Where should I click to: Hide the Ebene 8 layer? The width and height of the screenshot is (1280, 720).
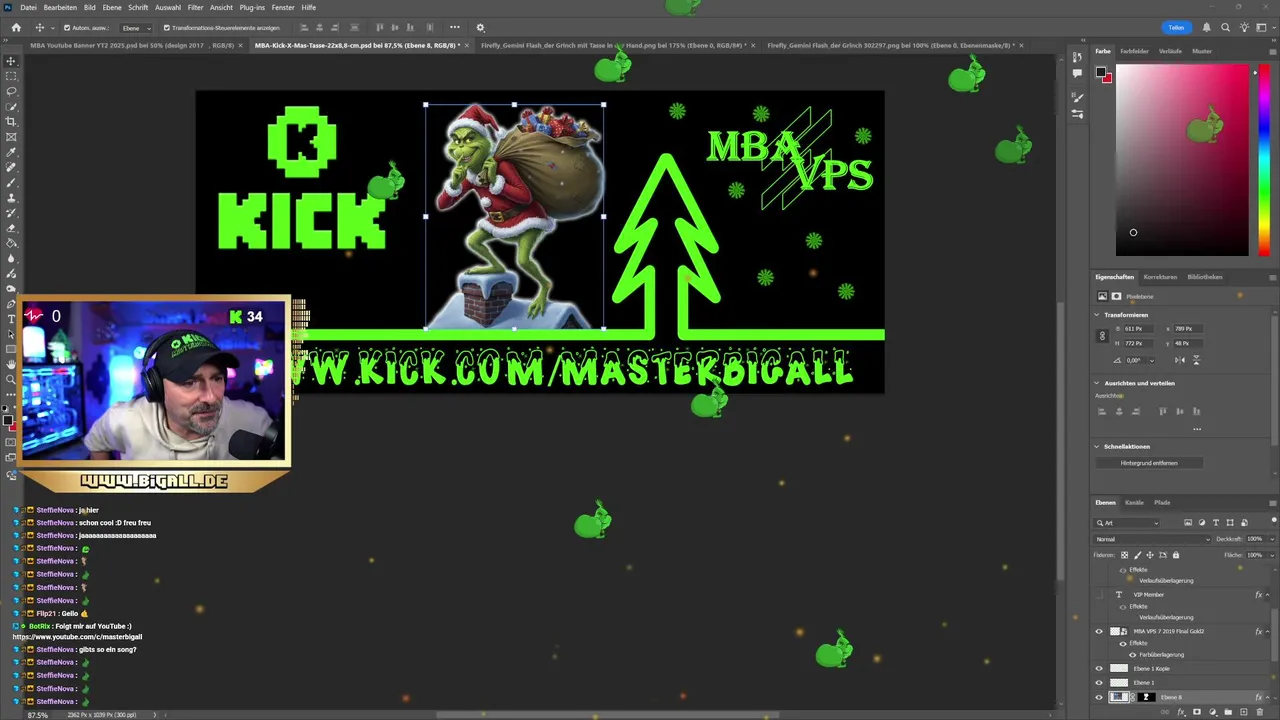[1099, 697]
